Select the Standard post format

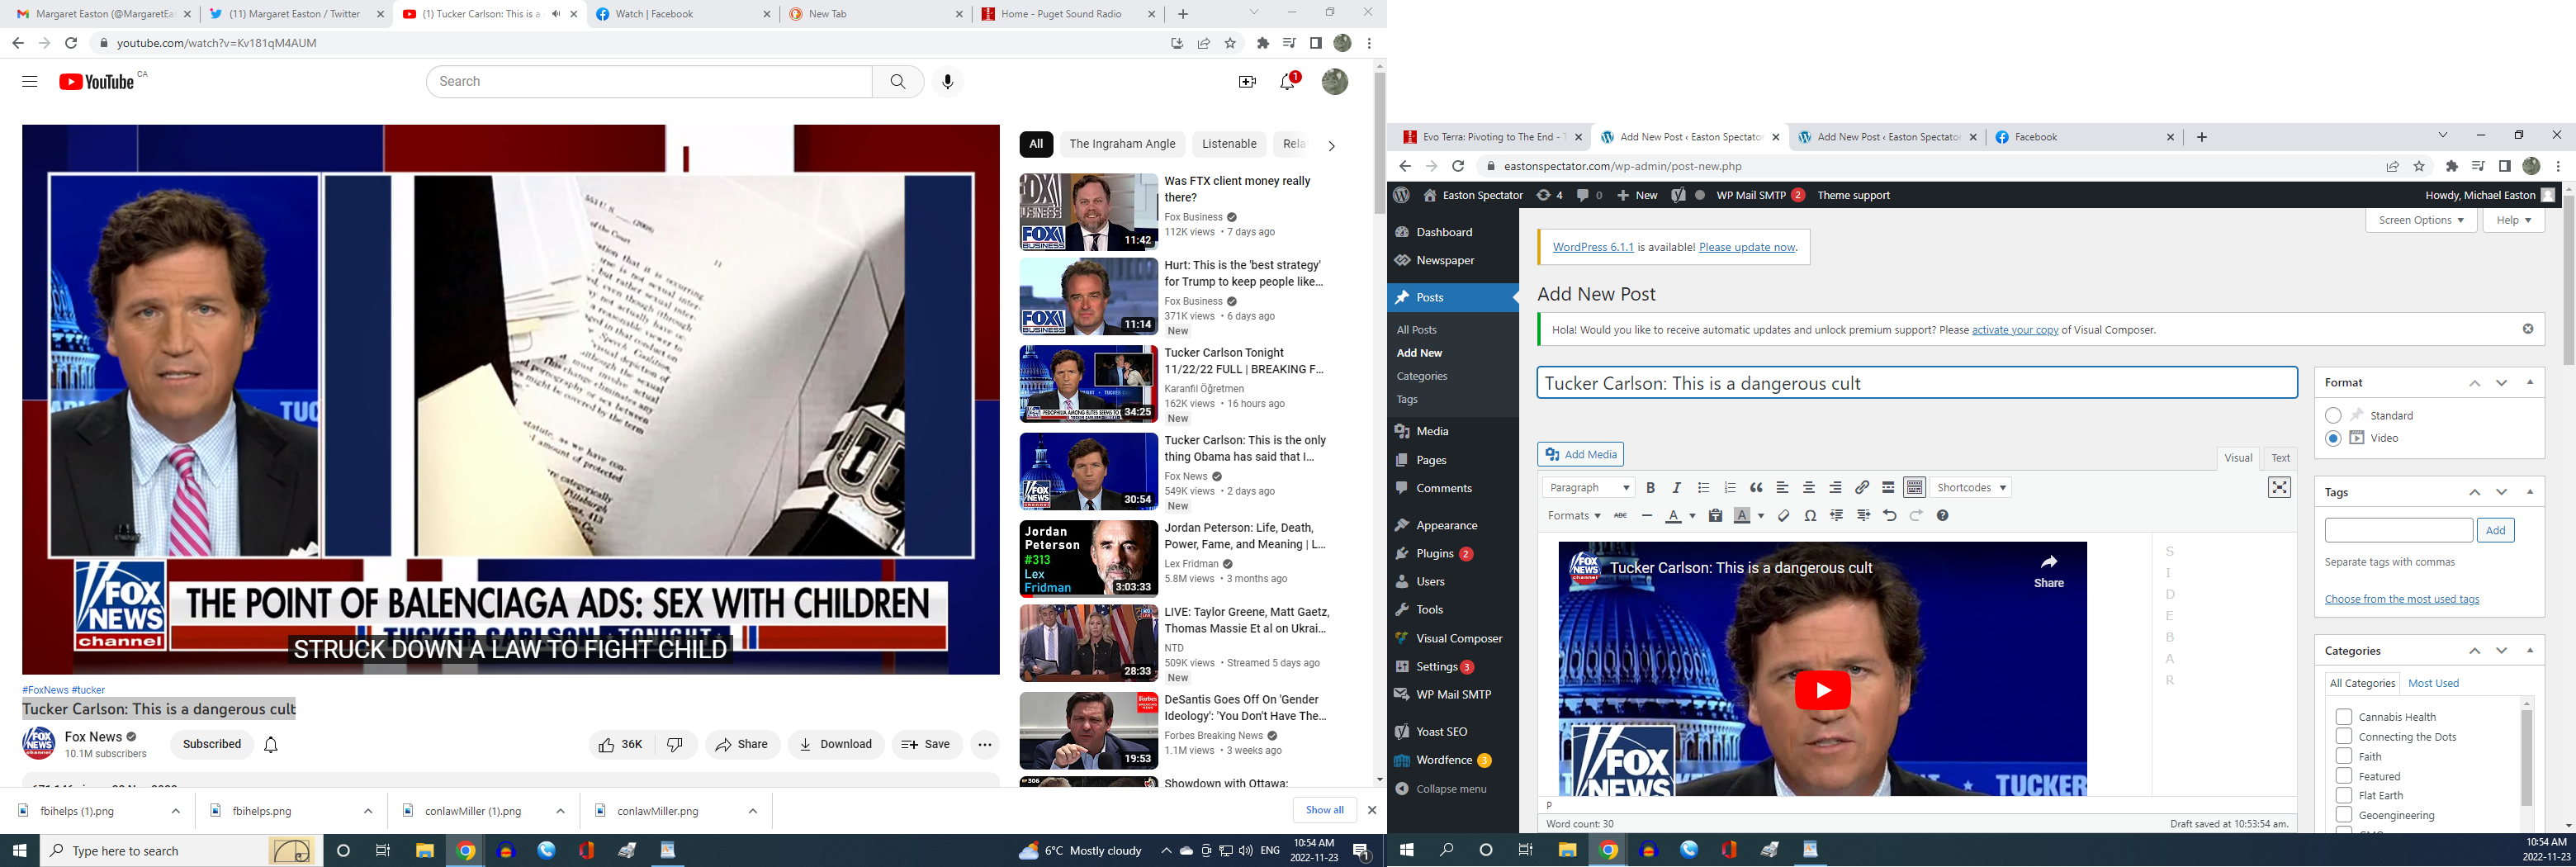tap(2333, 416)
